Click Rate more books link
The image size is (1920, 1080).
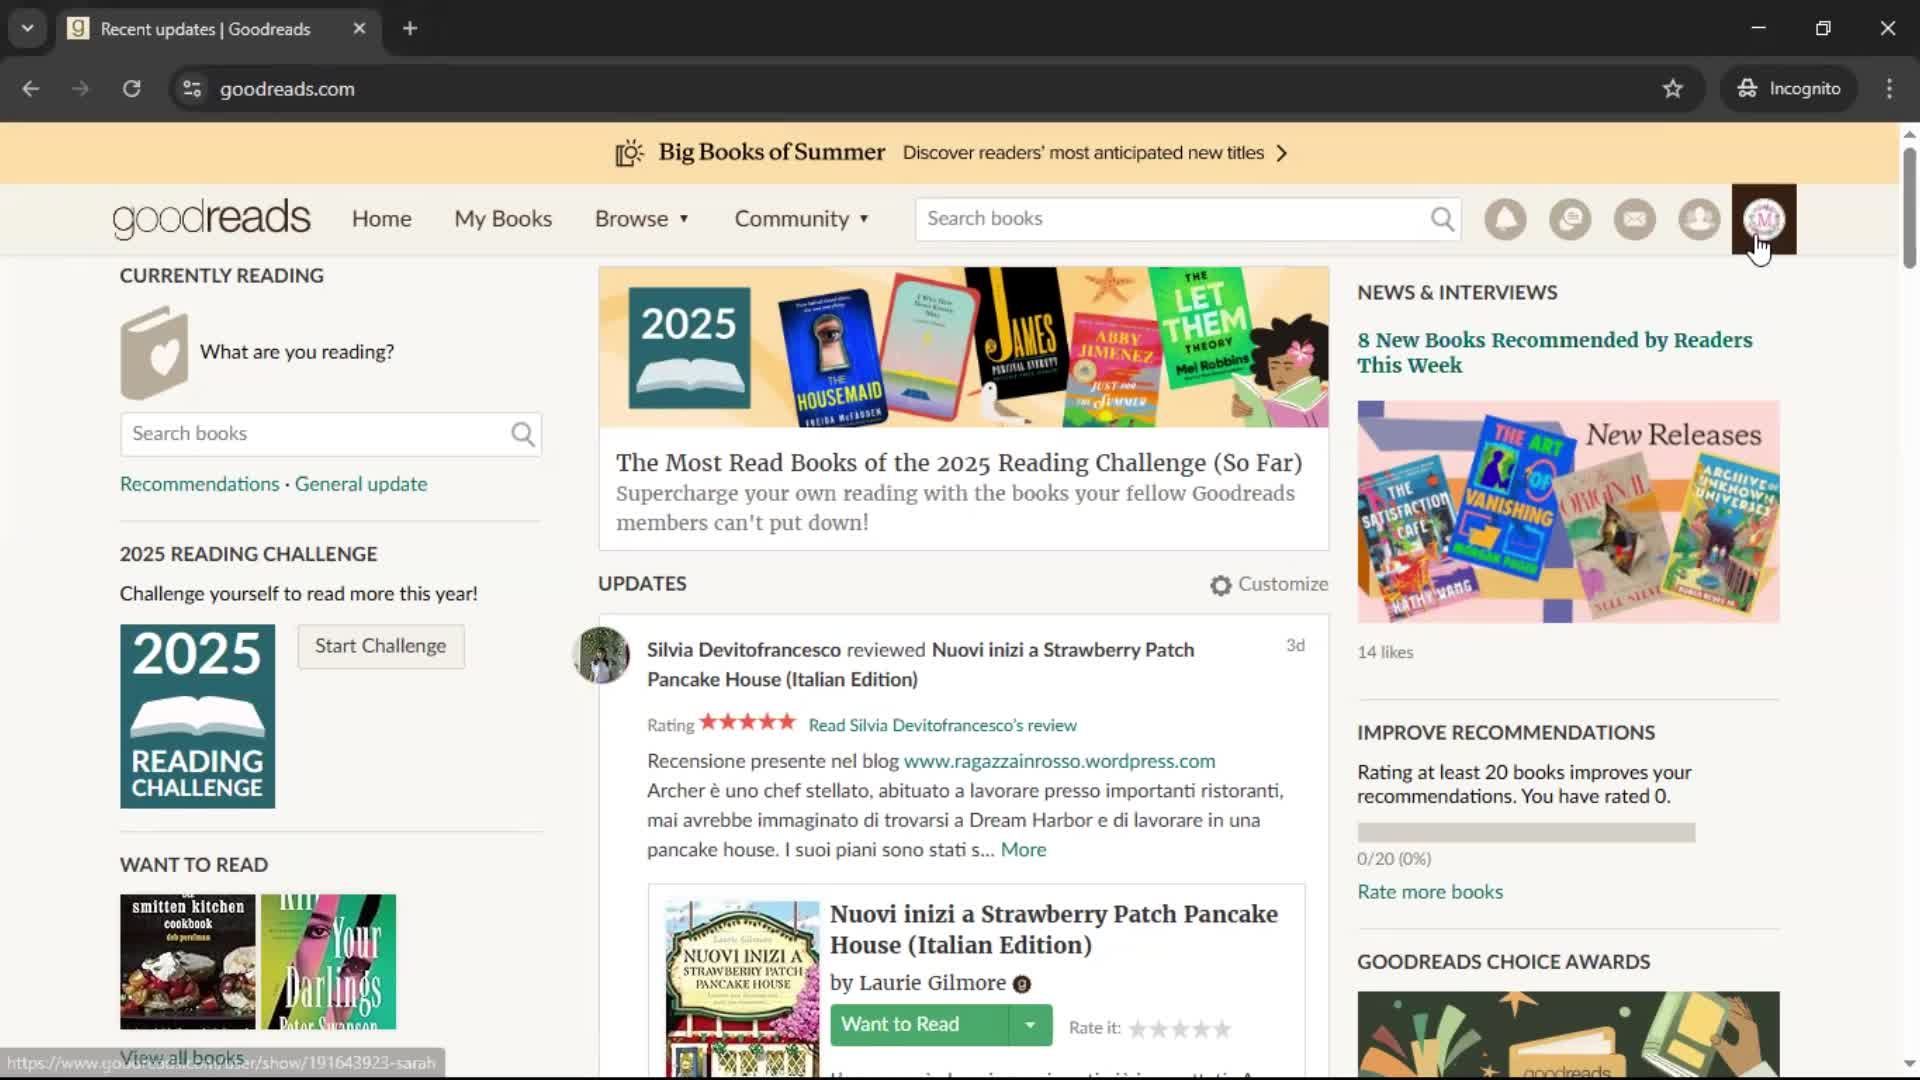pyautogui.click(x=1430, y=892)
